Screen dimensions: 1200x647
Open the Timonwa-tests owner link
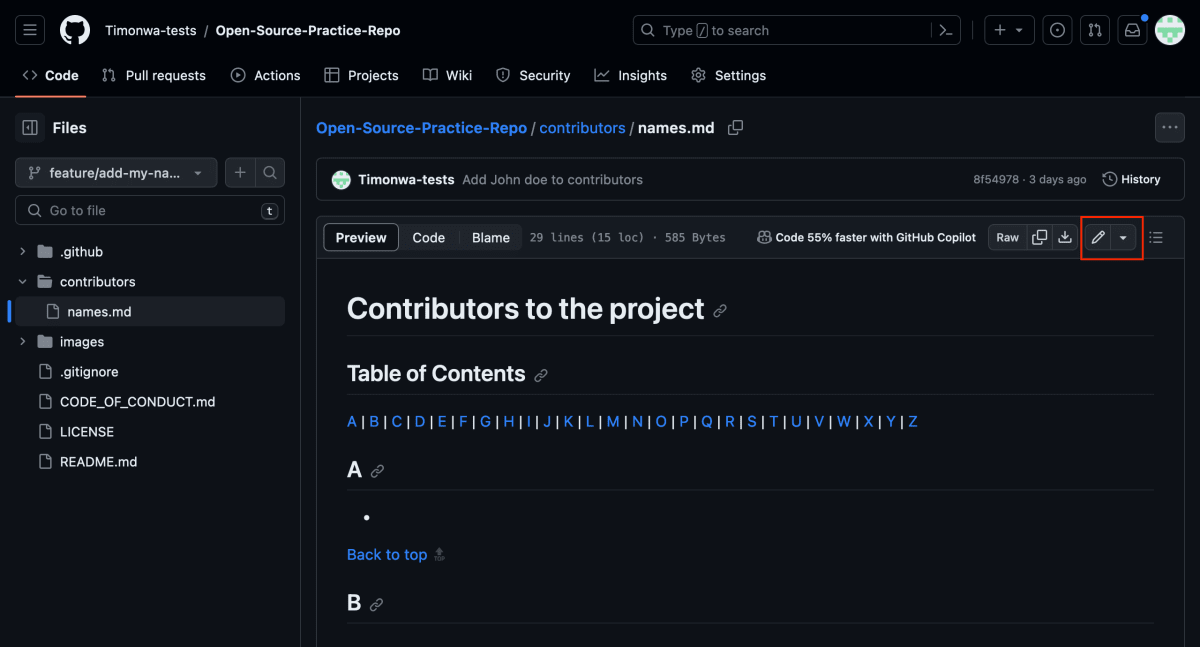[151, 30]
